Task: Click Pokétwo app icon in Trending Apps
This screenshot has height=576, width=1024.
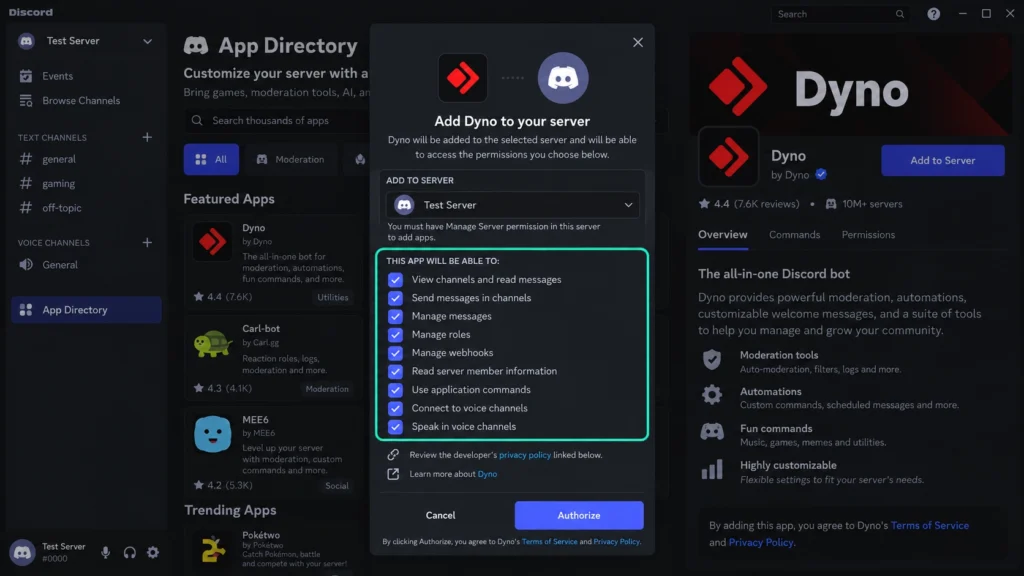Action: 212,549
